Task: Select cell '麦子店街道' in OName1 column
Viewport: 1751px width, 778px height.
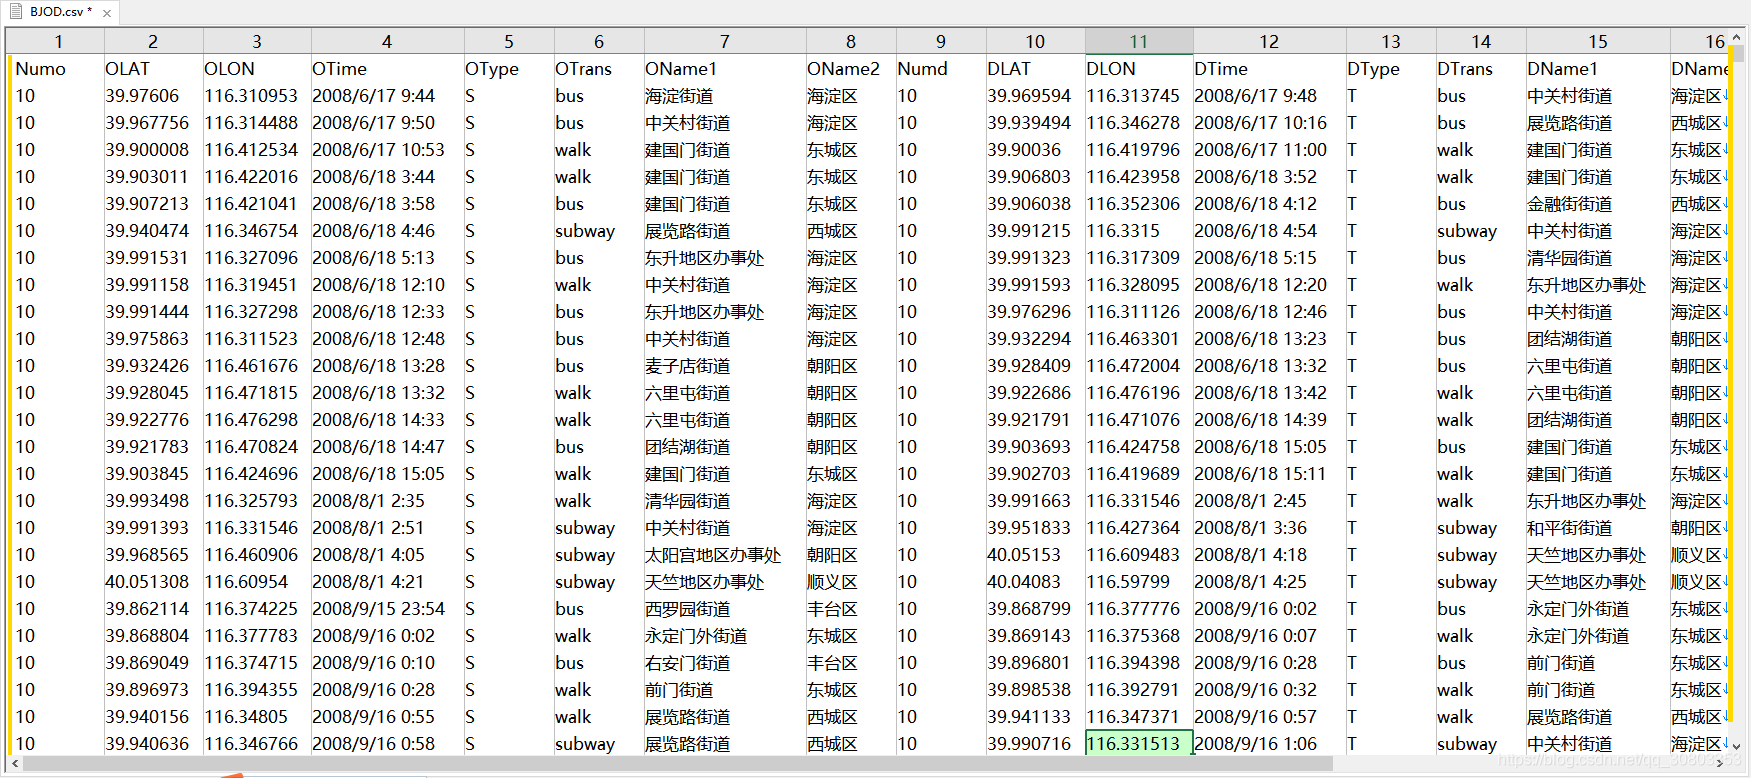Action: tap(725, 366)
